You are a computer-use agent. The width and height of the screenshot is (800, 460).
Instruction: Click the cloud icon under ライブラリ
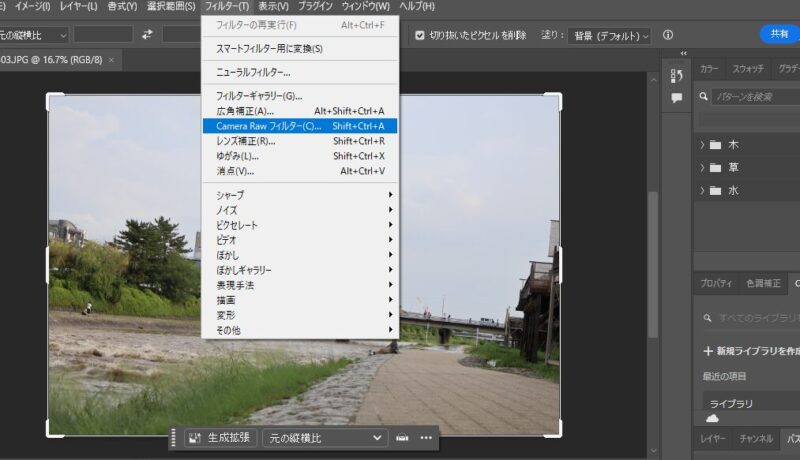pyautogui.click(x=713, y=418)
